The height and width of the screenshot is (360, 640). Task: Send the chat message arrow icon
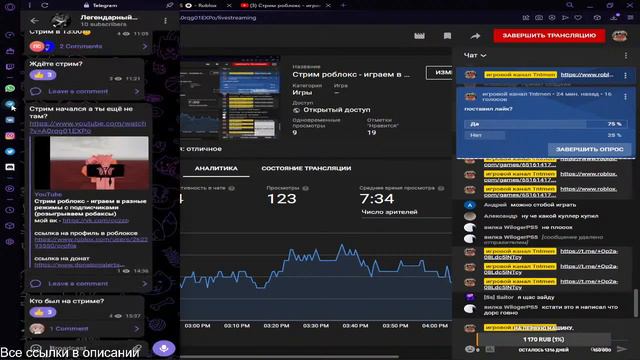pos(622,349)
